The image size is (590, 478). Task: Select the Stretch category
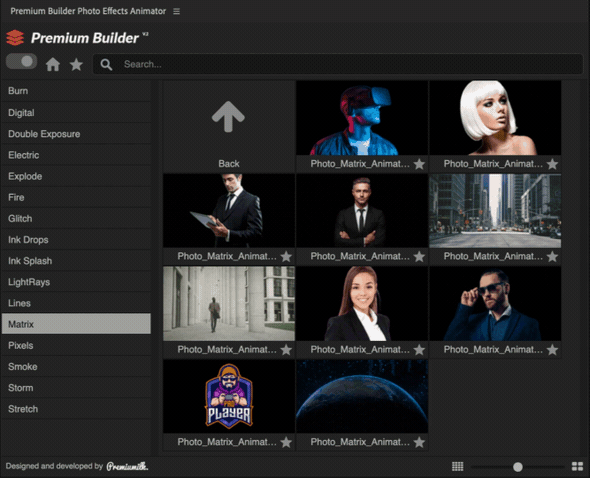[76, 409]
